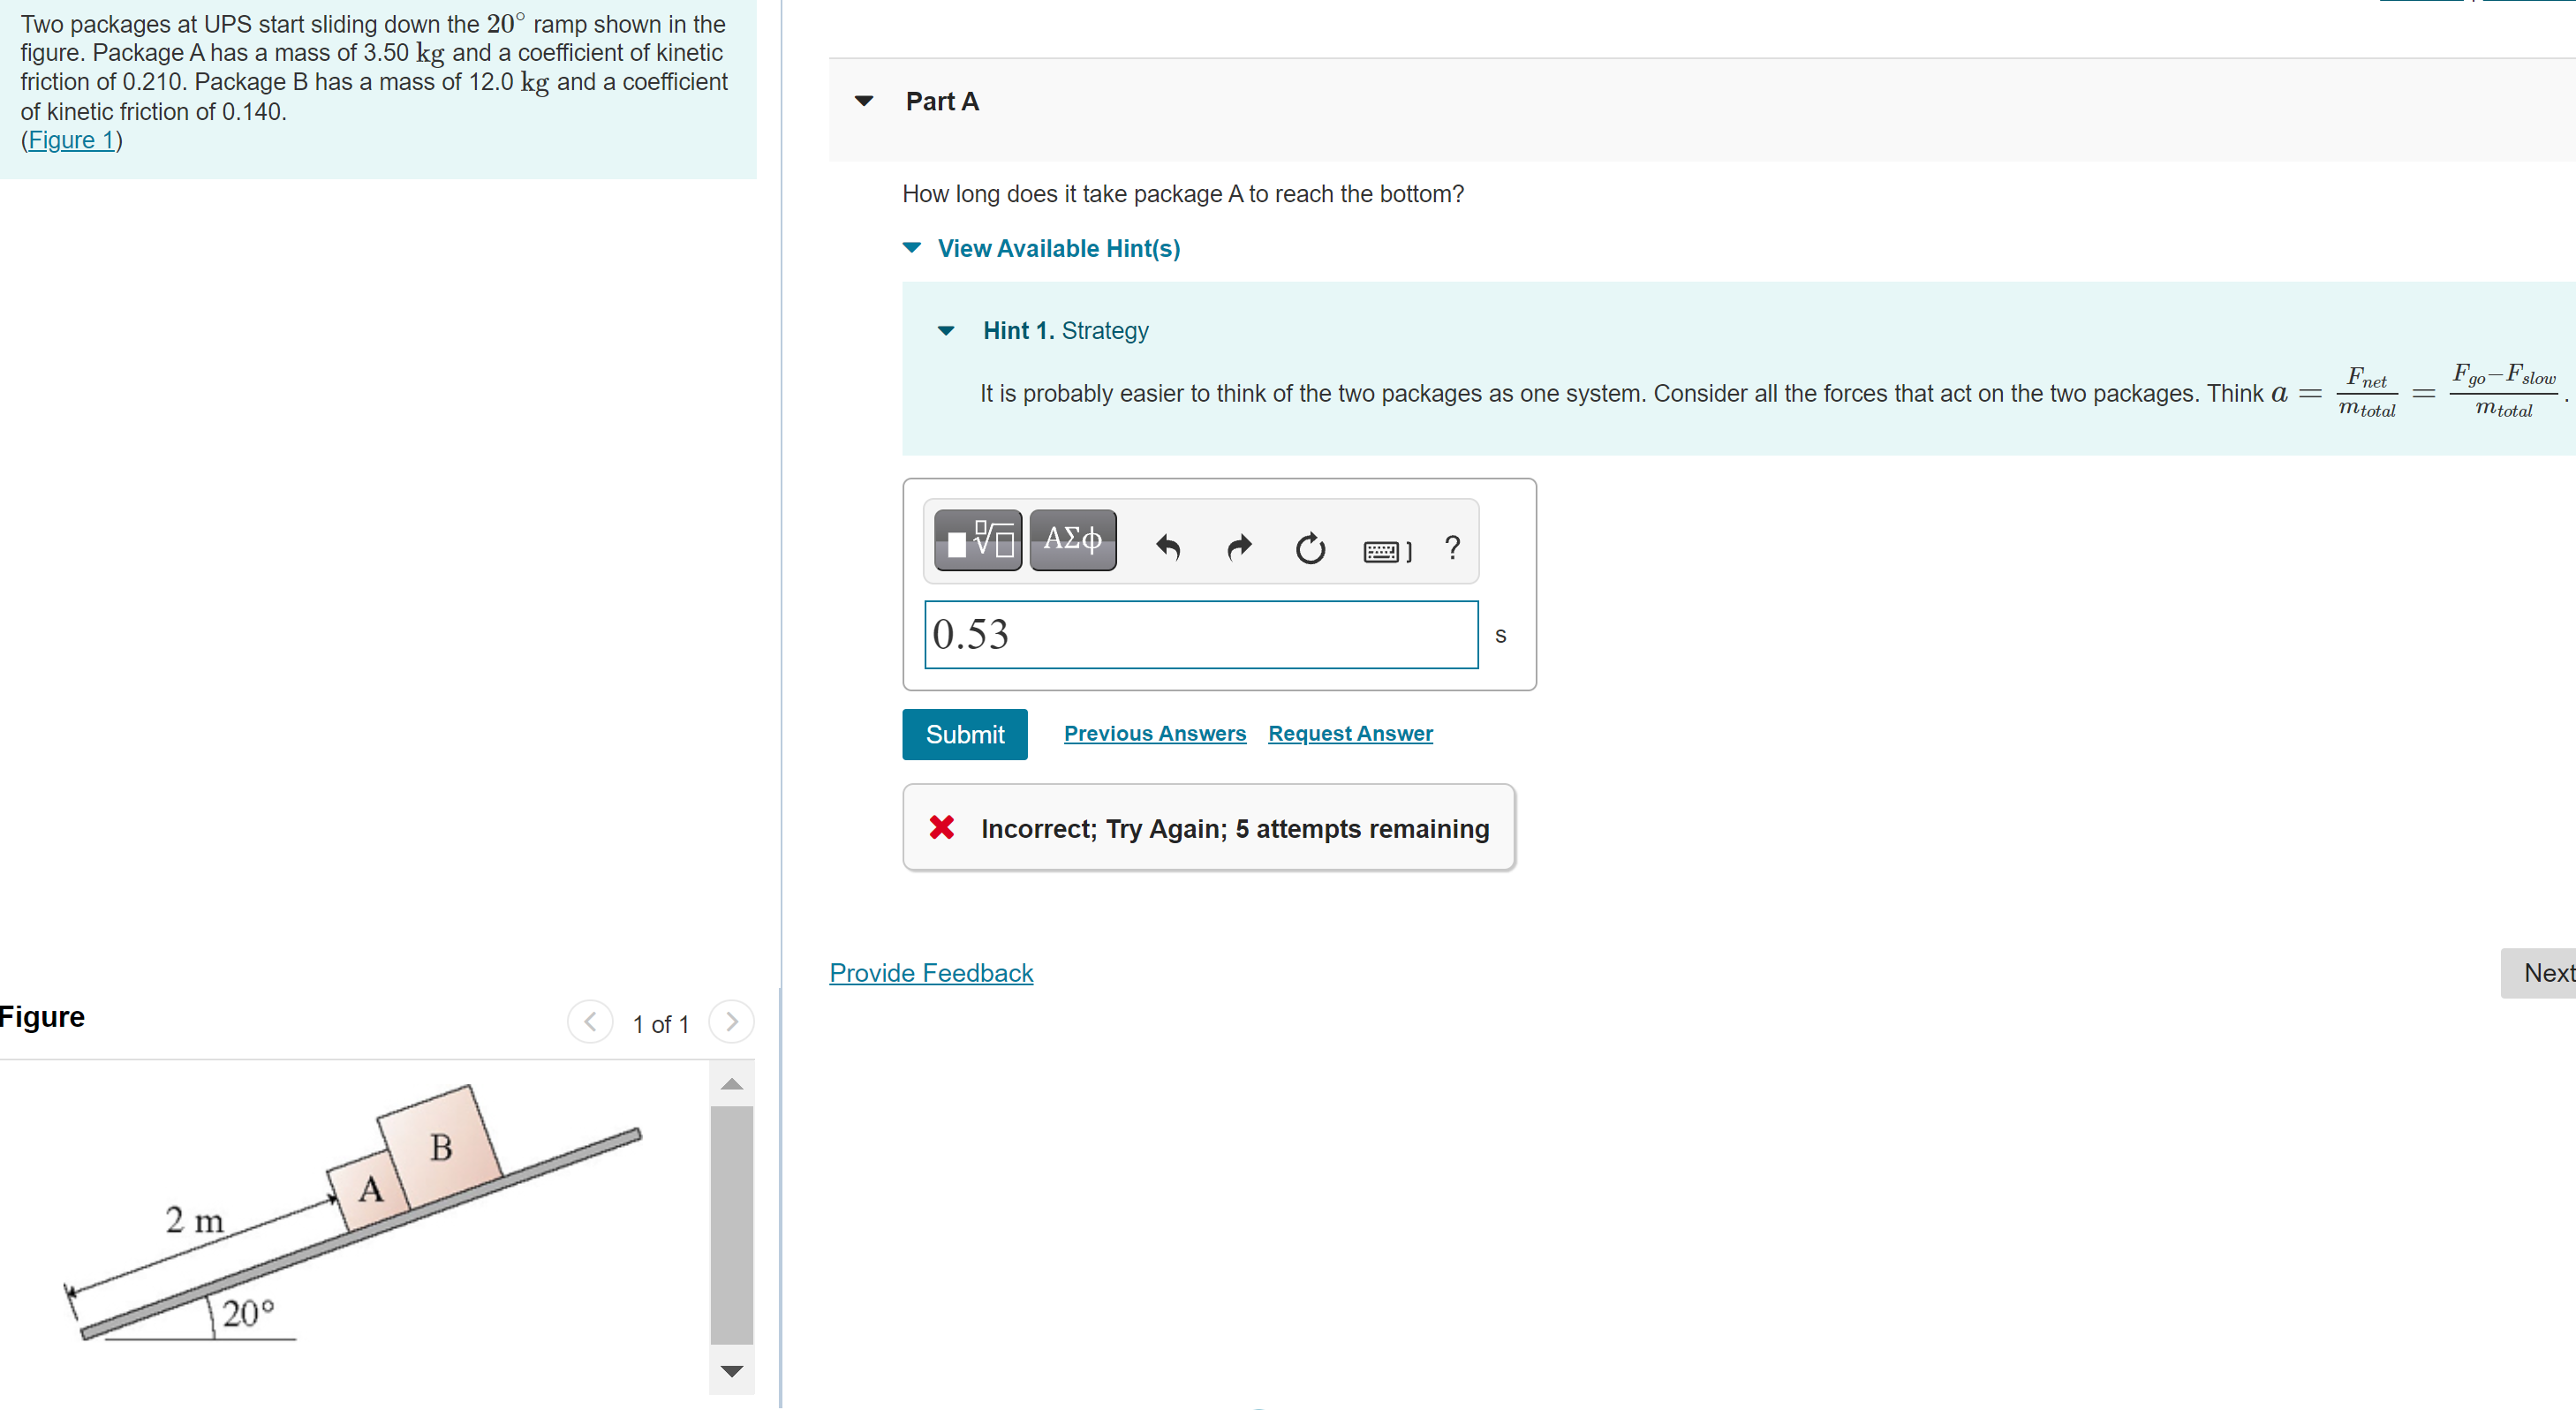
Task: Click the Submit button
Action: coord(964,734)
